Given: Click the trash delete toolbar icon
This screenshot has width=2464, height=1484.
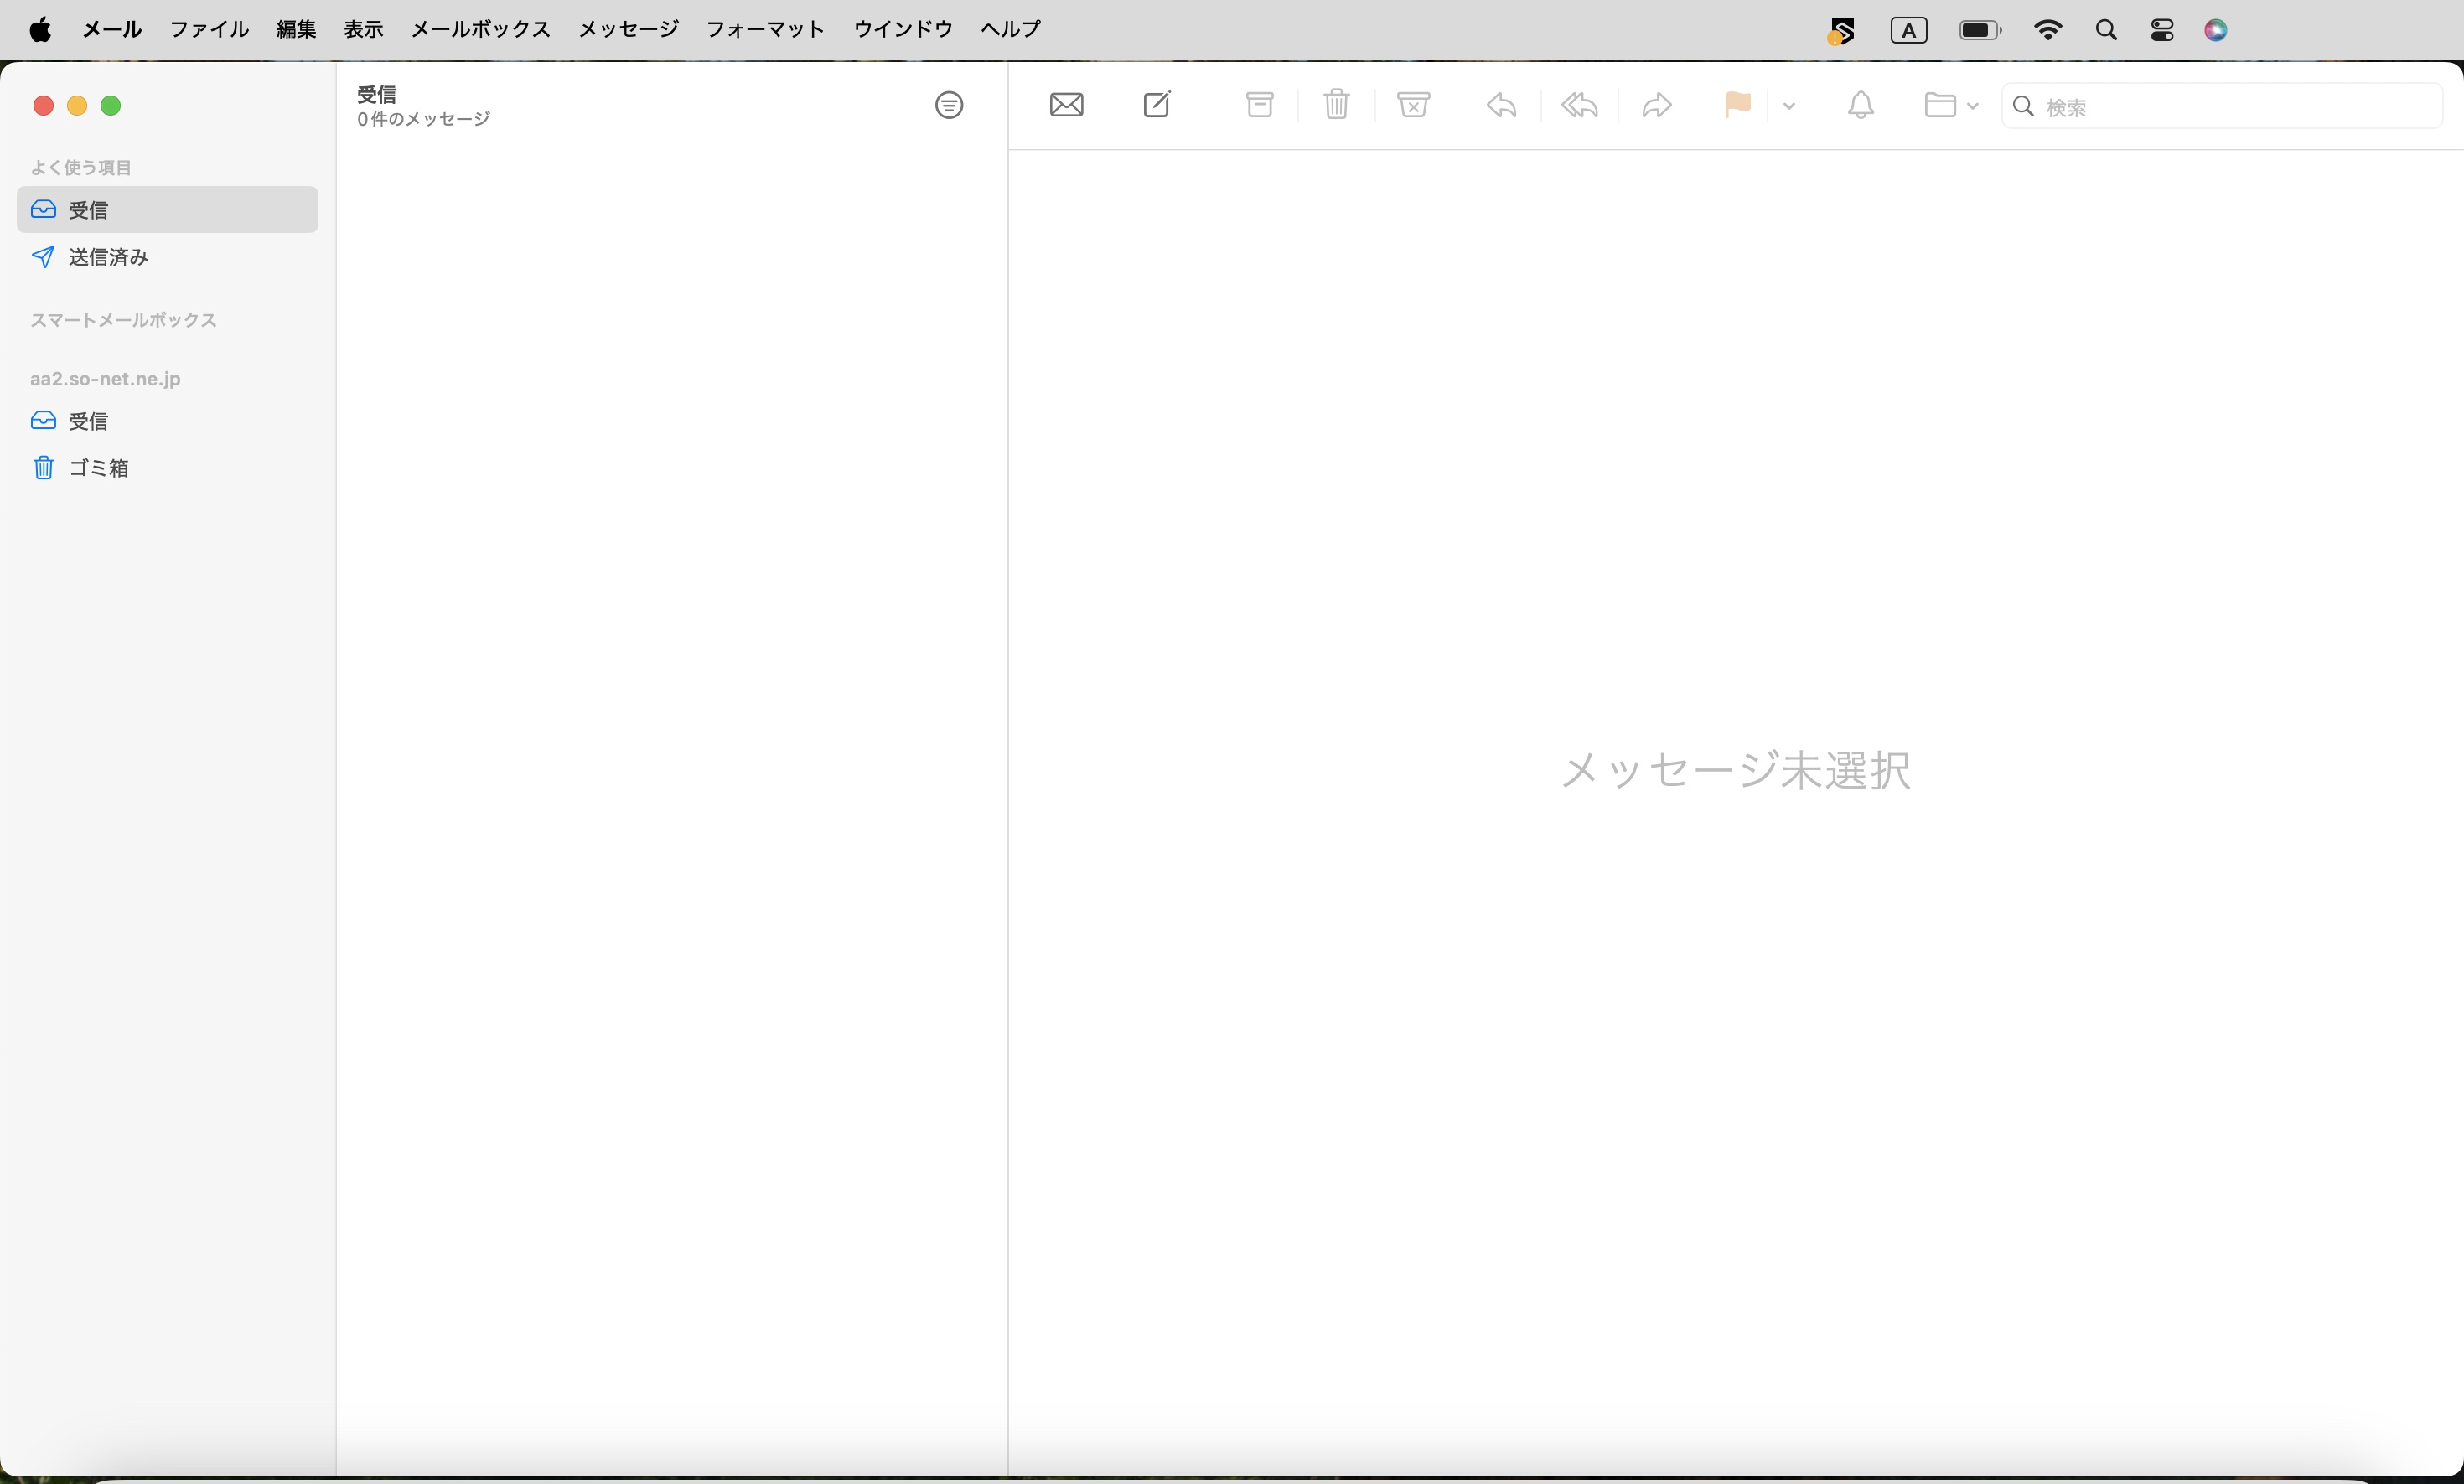Looking at the screenshot, I should [1336, 104].
